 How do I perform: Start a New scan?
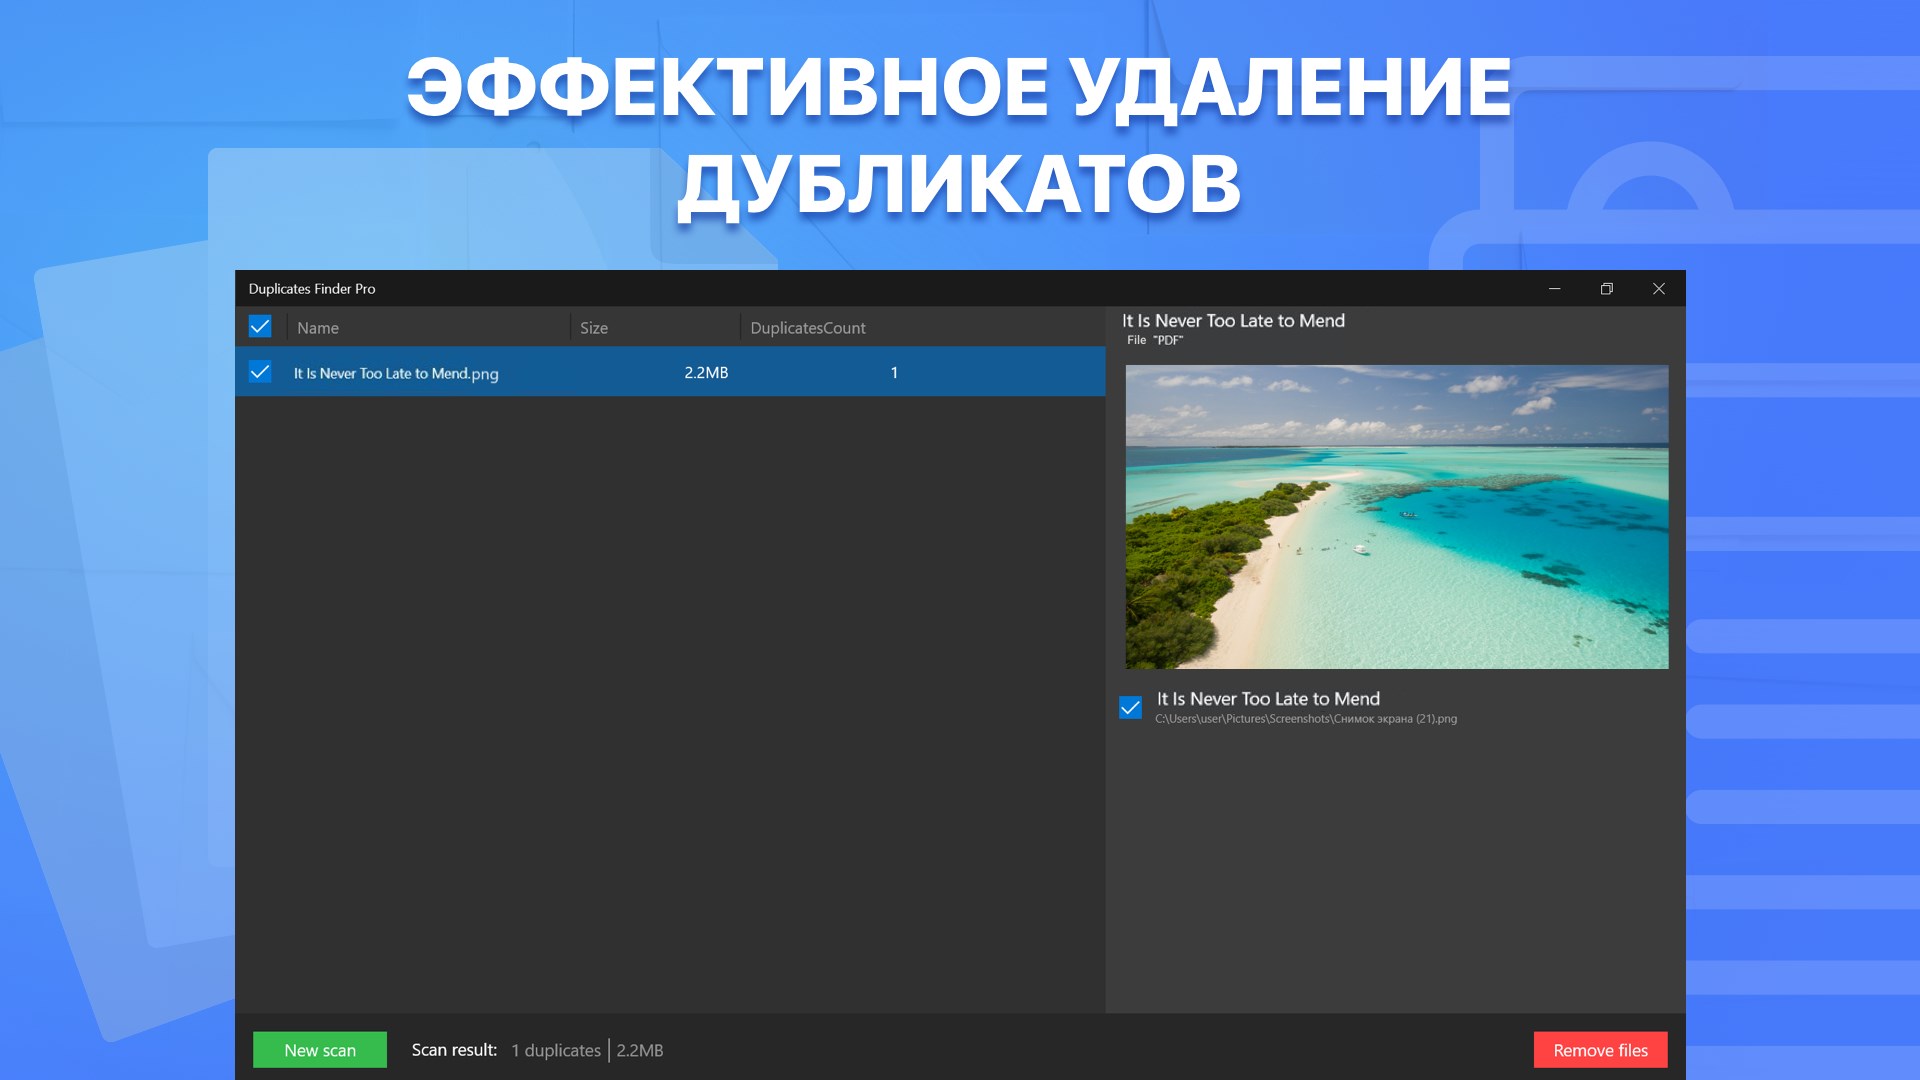[x=320, y=1050]
